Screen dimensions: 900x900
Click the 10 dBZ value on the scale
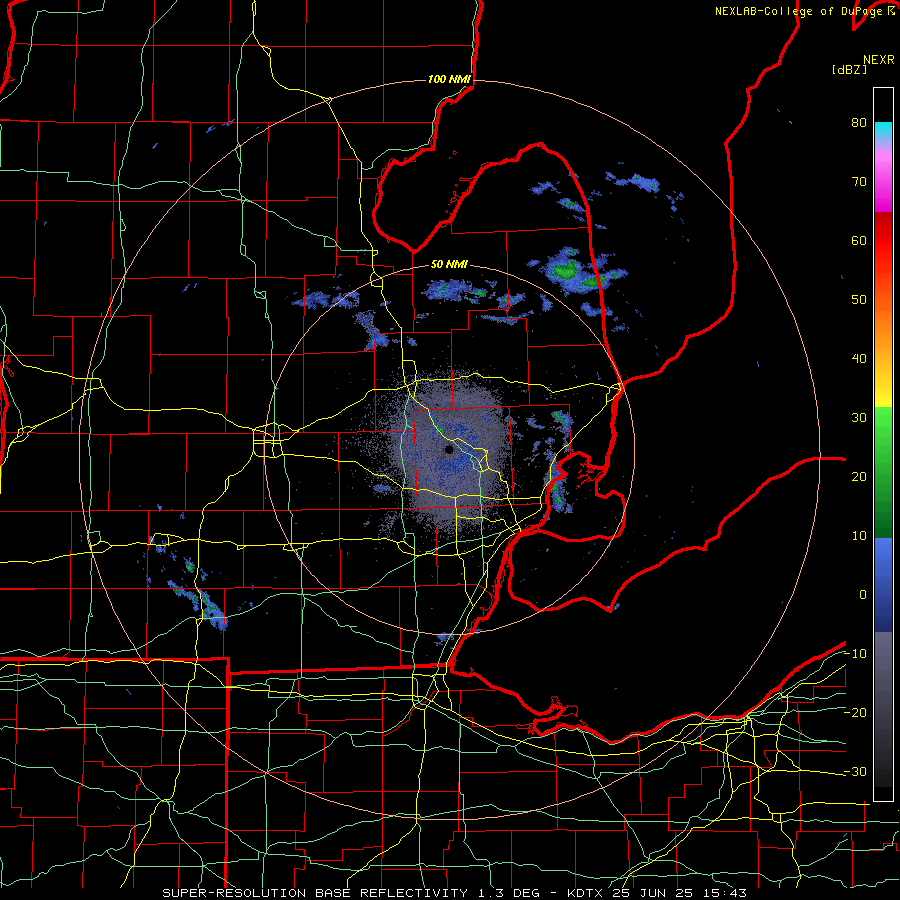pyautogui.click(x=859, y=536)
